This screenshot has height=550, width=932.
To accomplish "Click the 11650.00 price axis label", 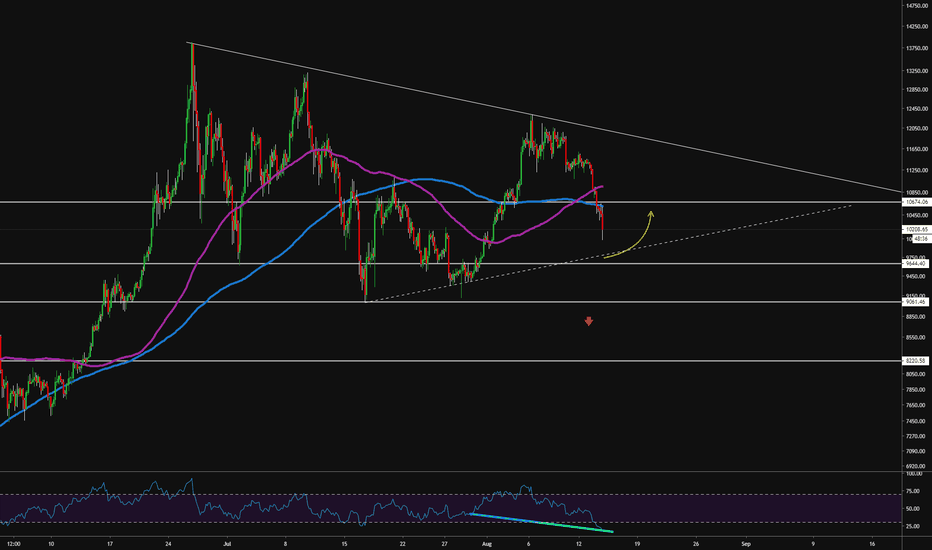I will pyautogui.click(x=918, y=149).
